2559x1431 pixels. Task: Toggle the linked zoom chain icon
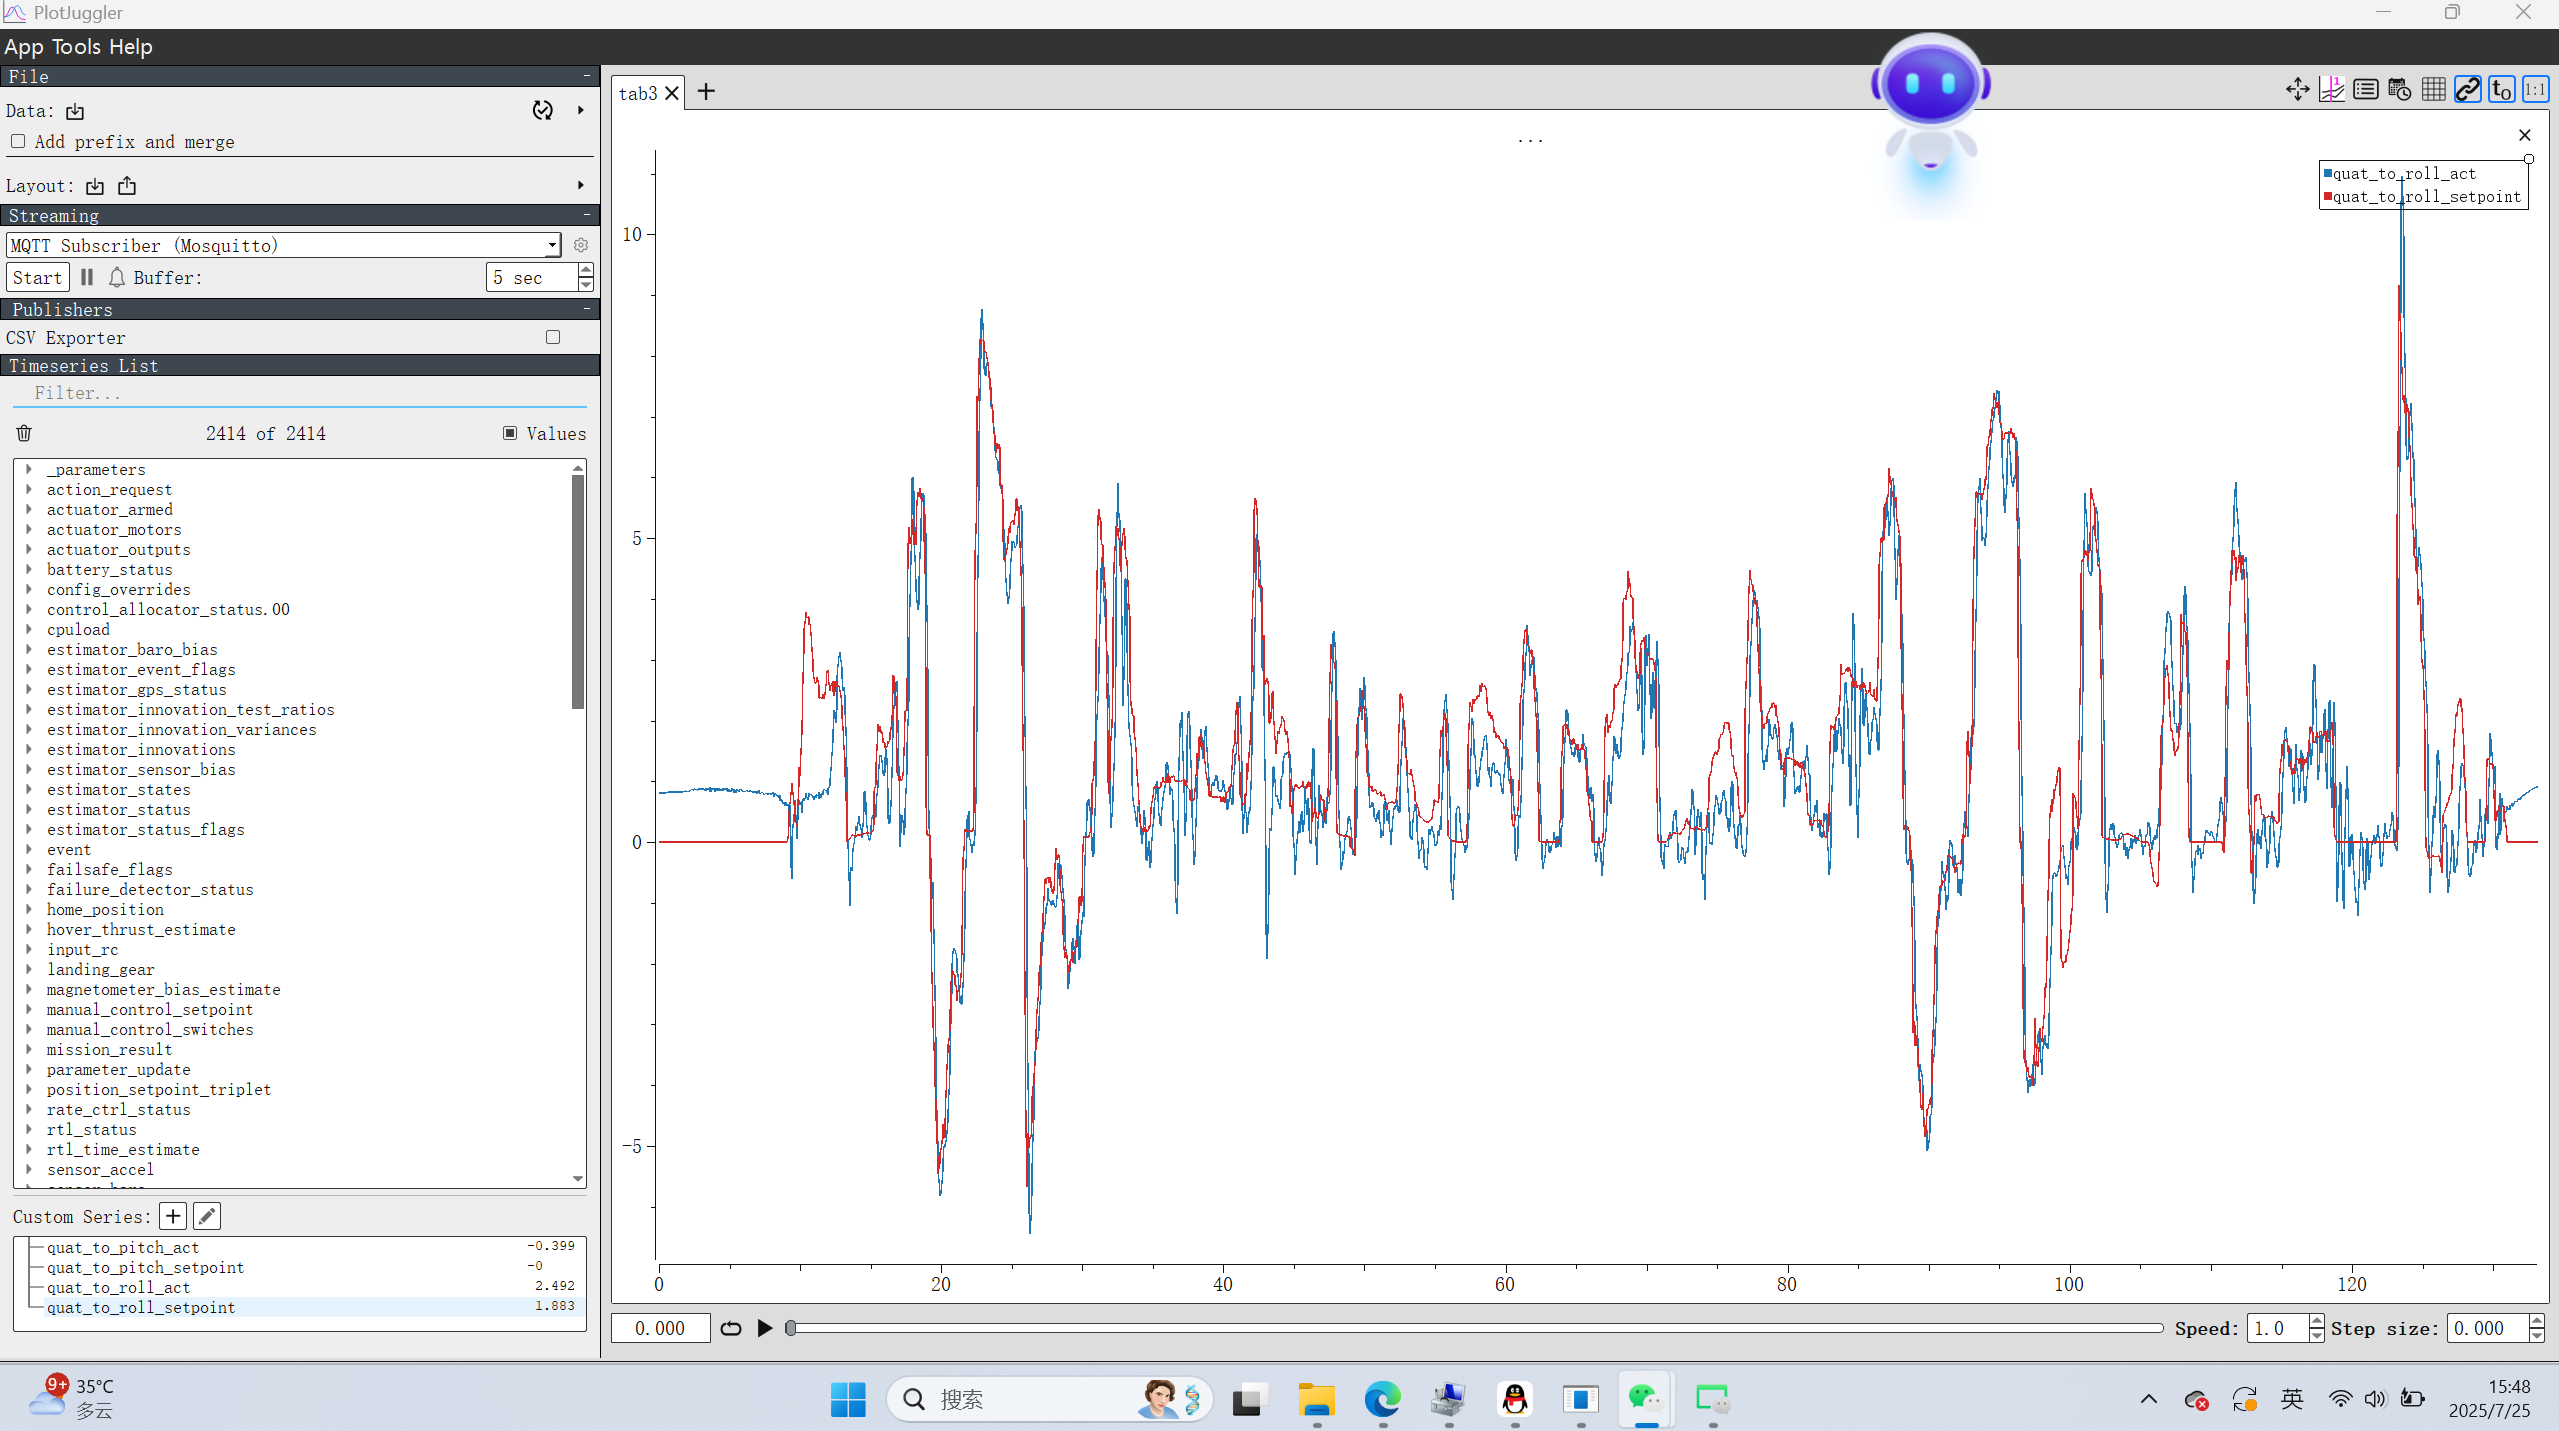[2467, 90]
